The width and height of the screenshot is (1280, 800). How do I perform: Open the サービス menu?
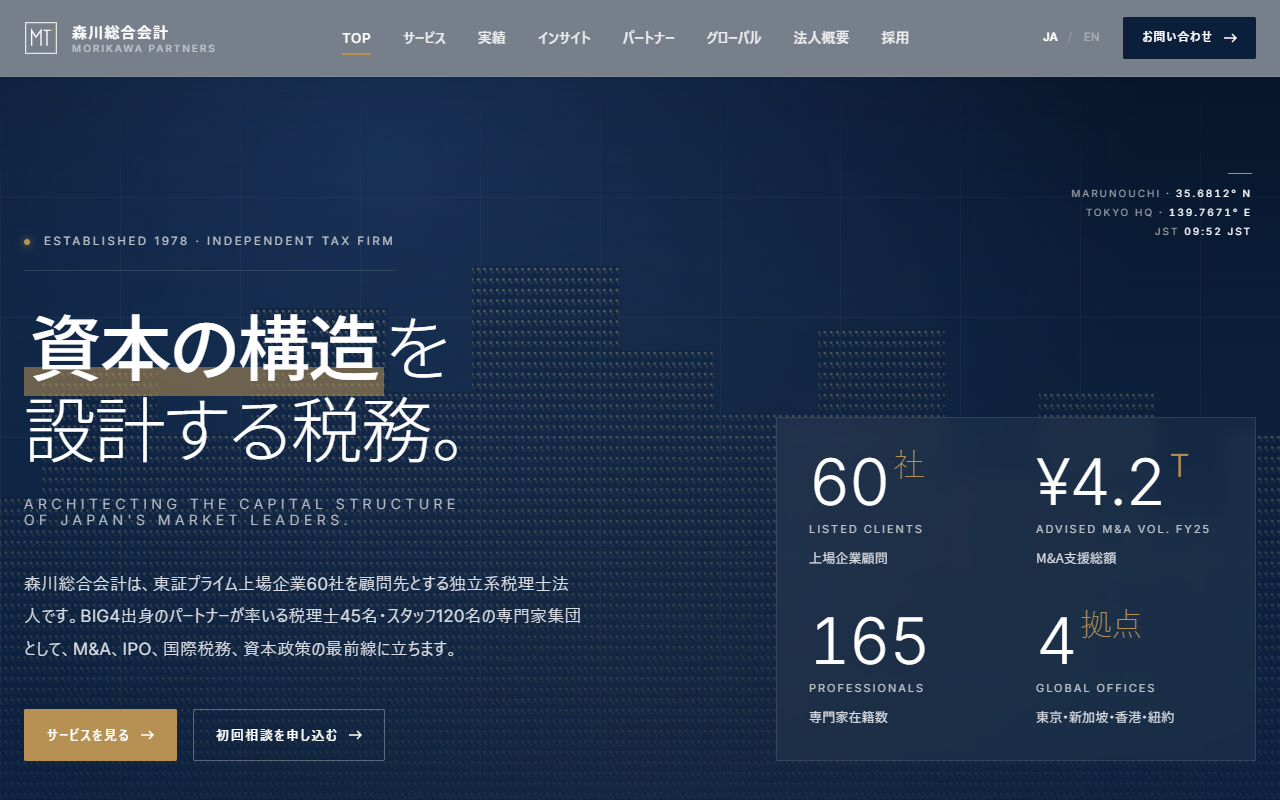(x=424, y=38)
